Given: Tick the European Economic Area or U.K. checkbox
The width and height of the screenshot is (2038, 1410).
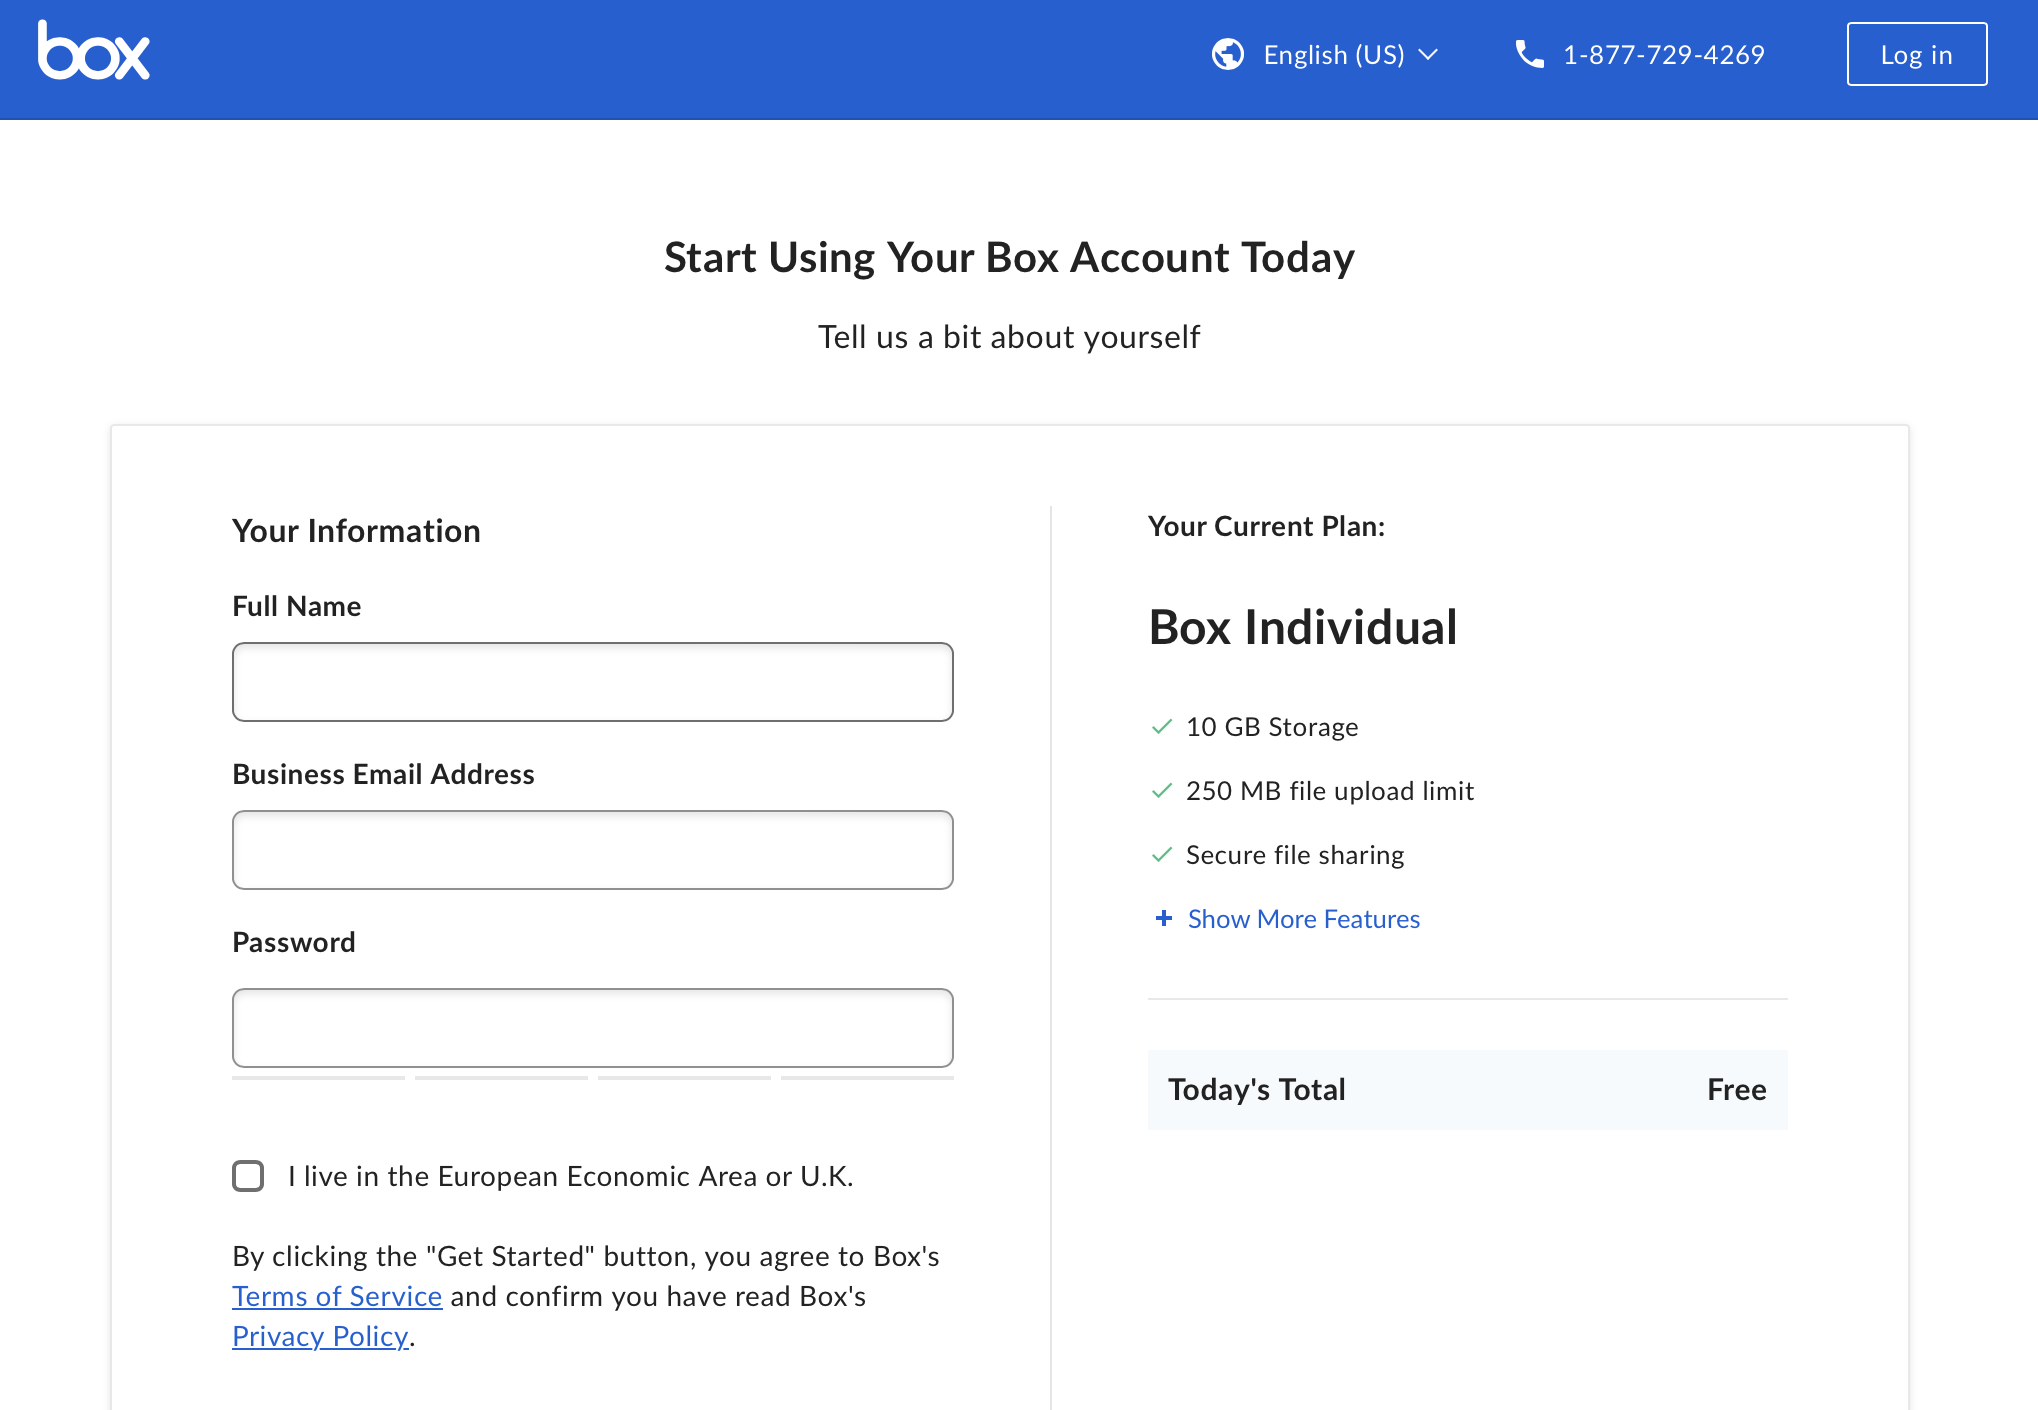Looking at the screenshot, I should [x=248, y=1176].
